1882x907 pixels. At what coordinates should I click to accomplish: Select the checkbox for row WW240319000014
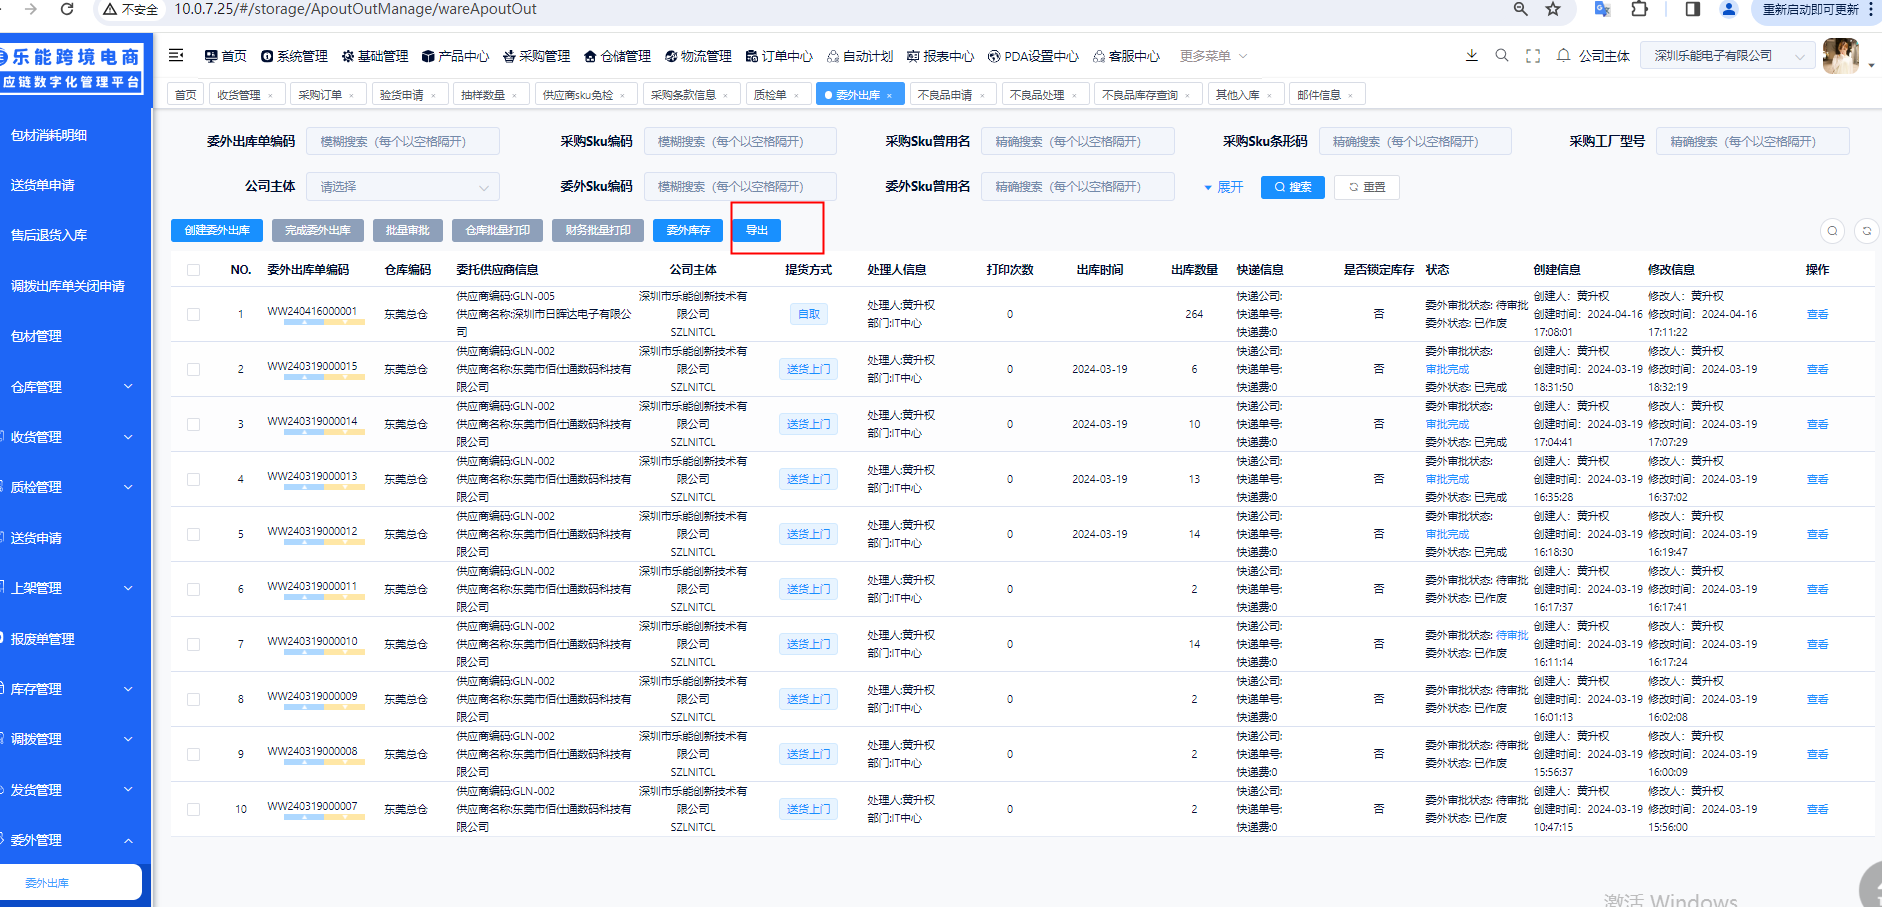194,424
